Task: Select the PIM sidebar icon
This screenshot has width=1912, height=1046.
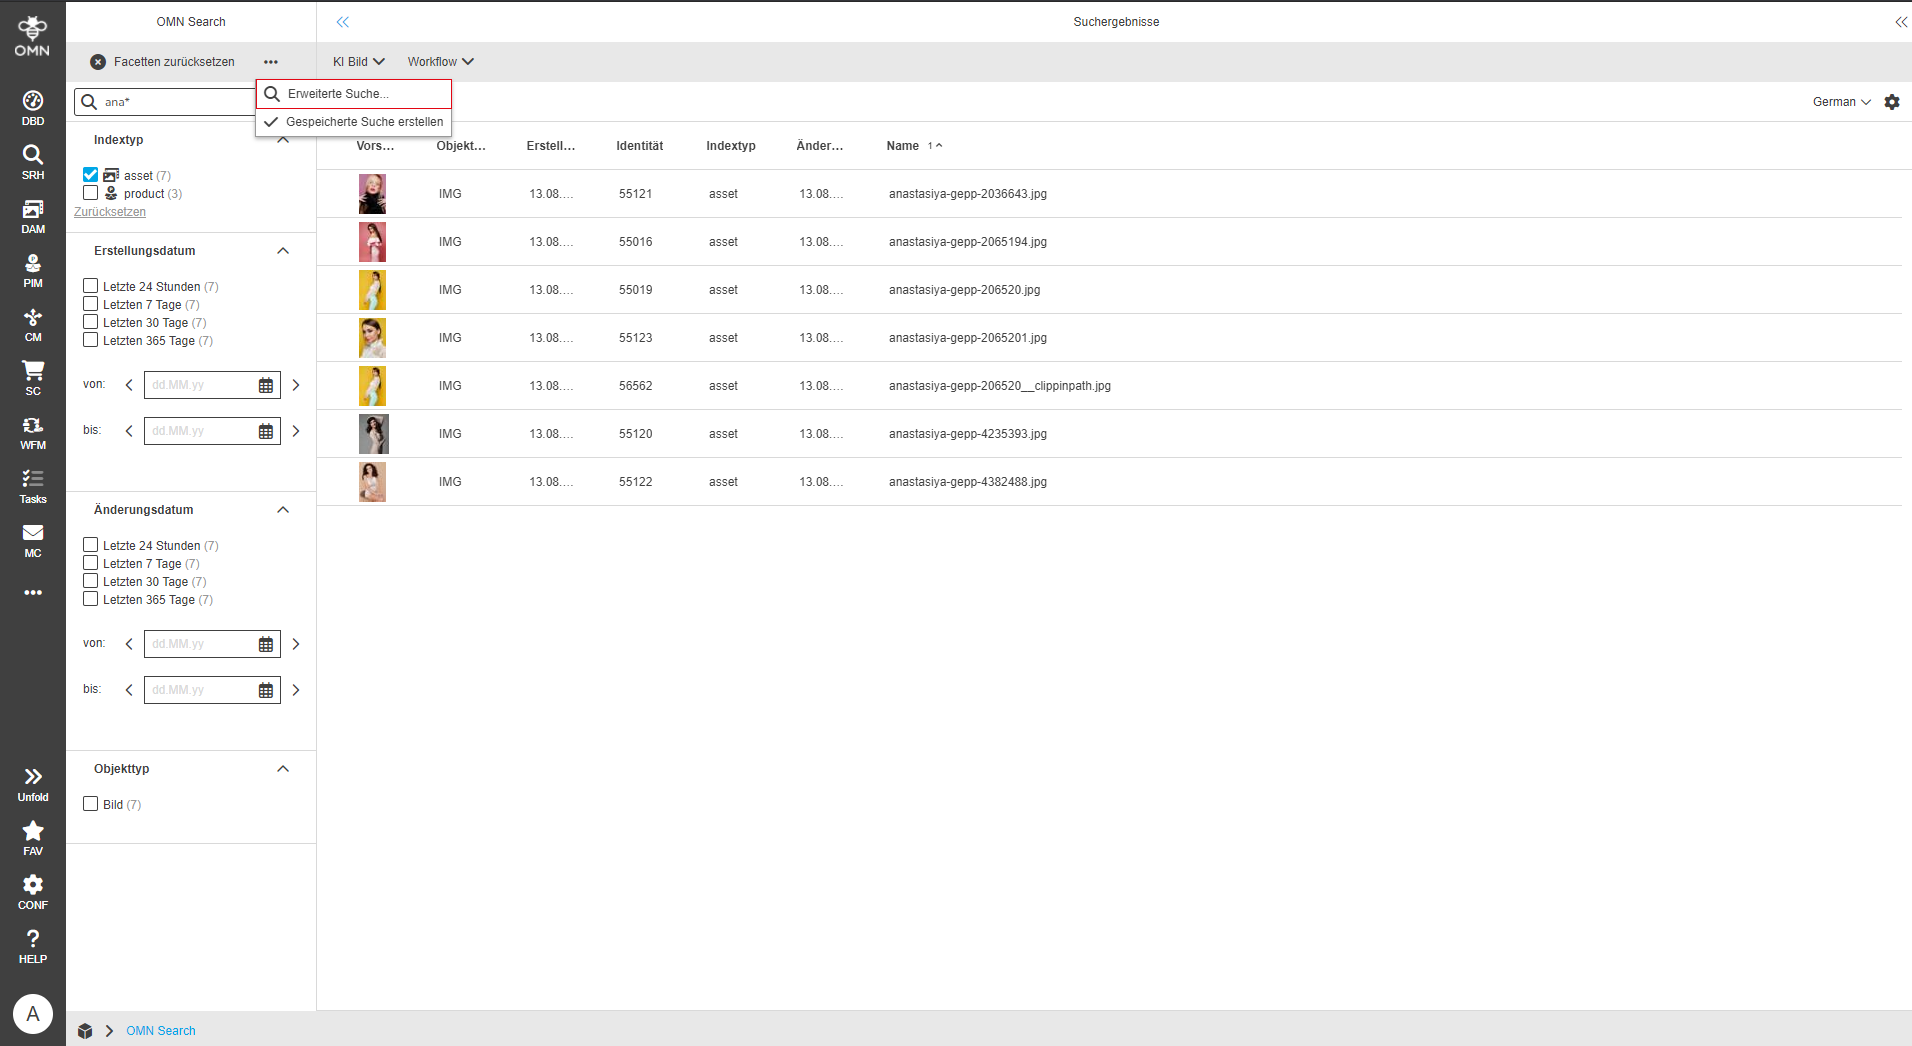Action: (x=32, y=269)
